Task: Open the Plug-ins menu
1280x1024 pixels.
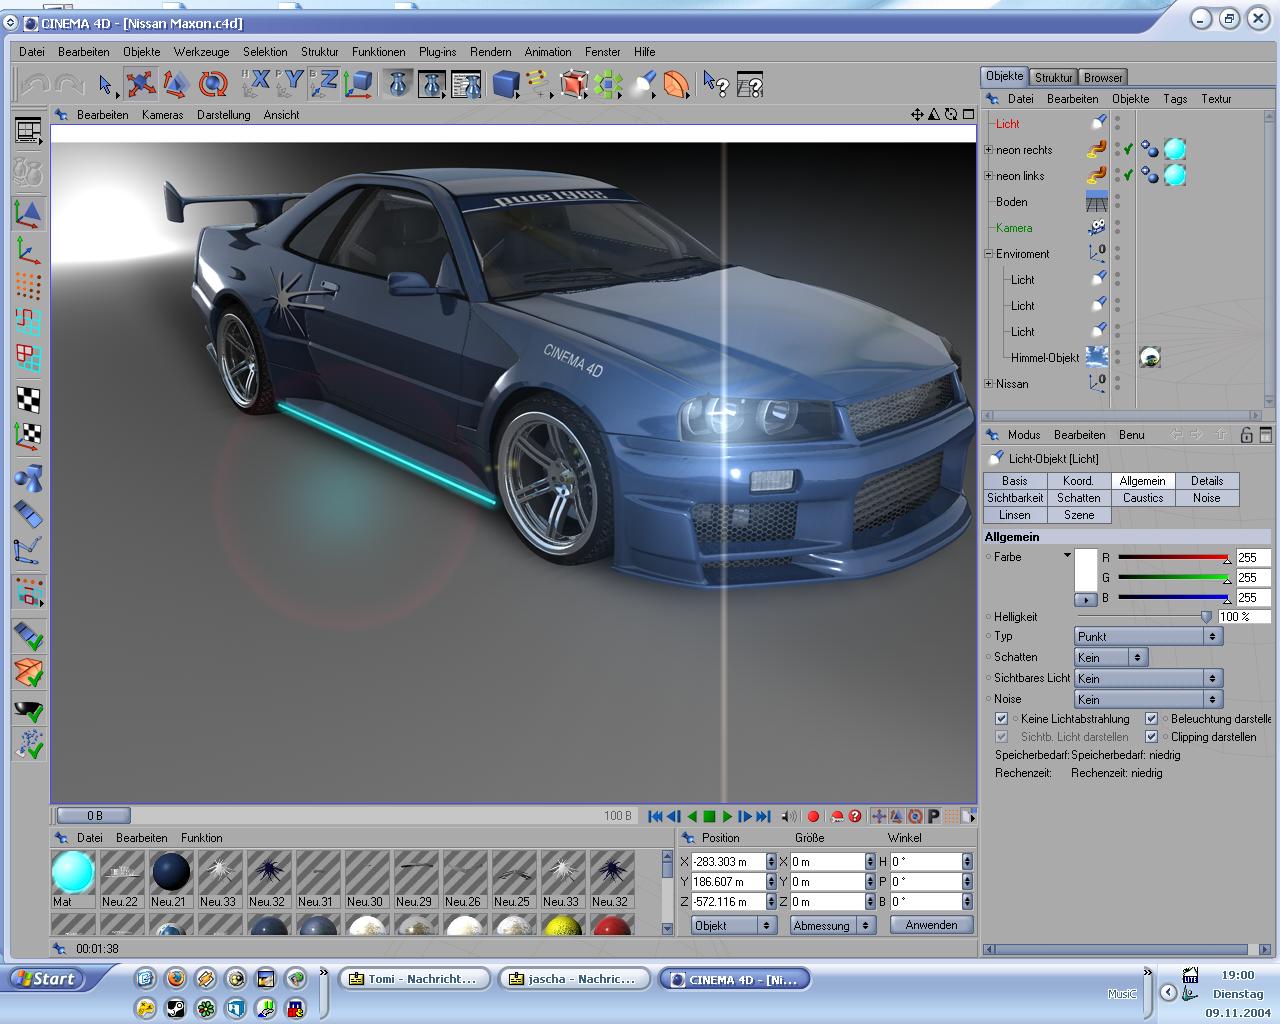Action: (437, 52)
